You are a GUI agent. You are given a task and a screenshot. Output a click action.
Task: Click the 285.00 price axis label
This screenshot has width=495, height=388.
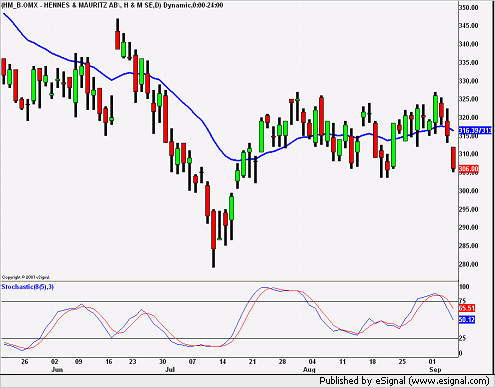[468, 246]
